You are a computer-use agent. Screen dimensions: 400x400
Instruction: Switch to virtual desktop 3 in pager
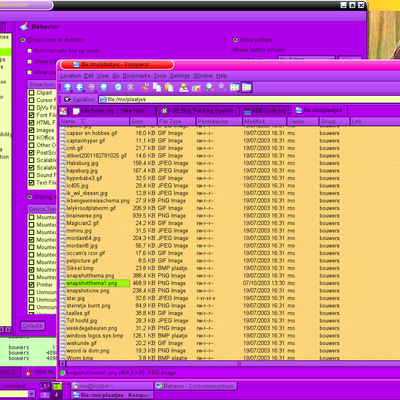point(44,395)
